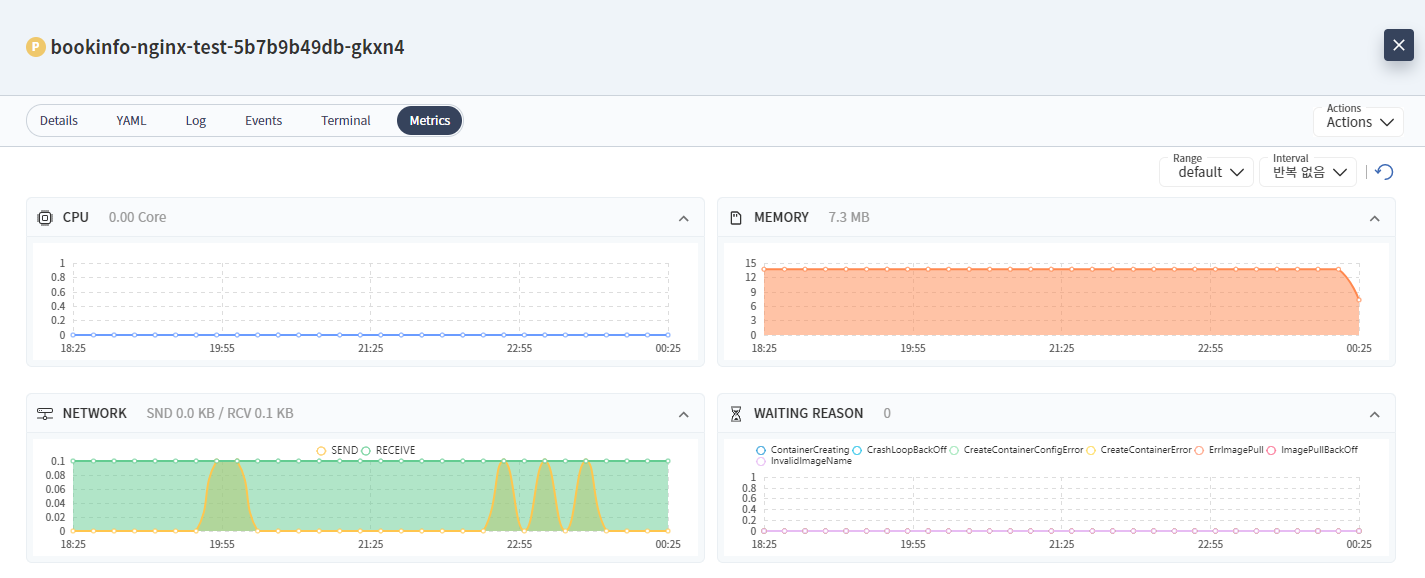The height and width of the screenshot is (578, 1425).
Task: Collapse the NETWORK panel
Action: 684,414
